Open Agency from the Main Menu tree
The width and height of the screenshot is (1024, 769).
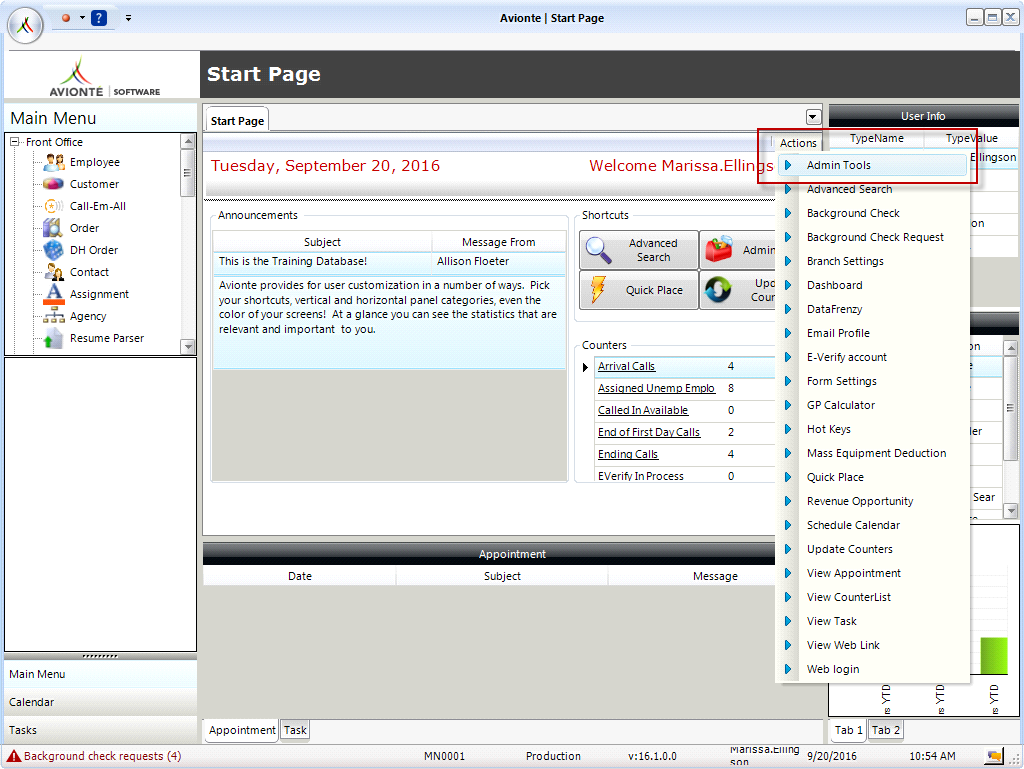(88, 316)
